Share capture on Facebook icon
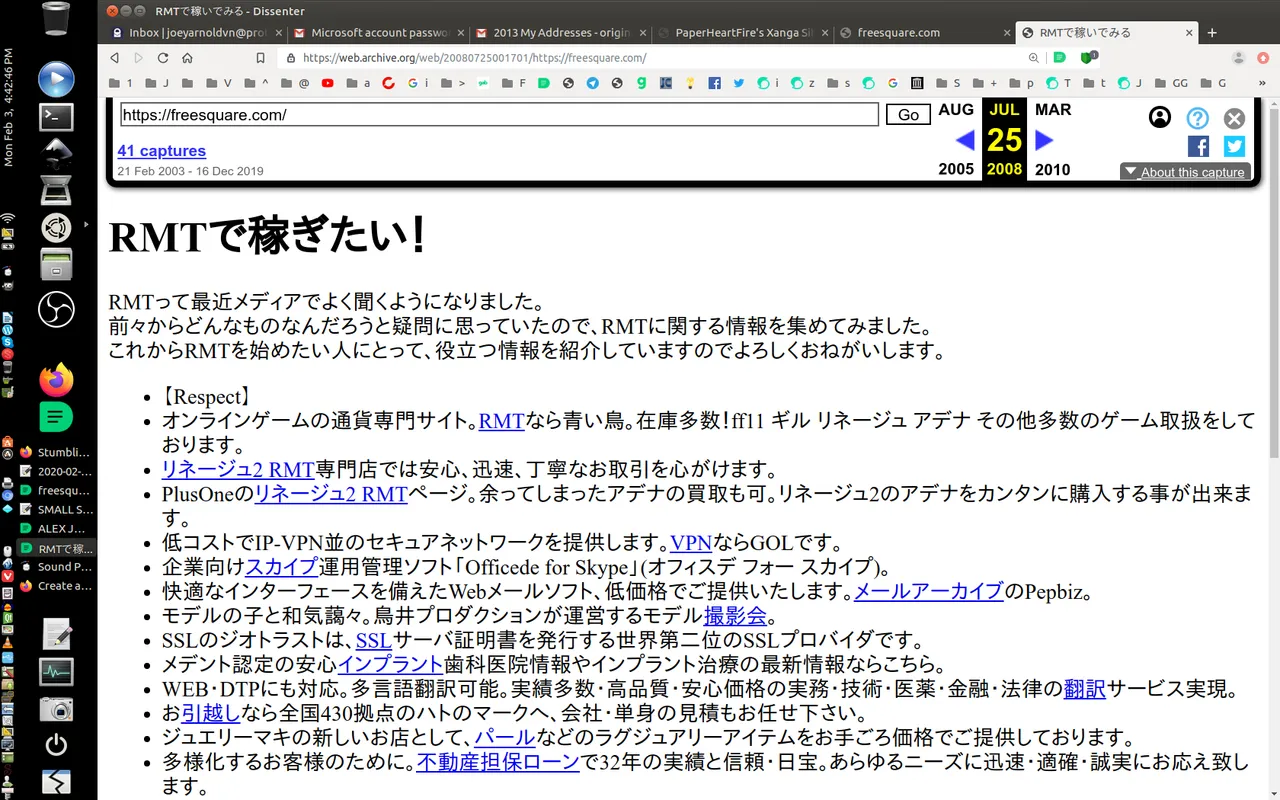The image size is (1280, 800). [x=1198, y=146]
